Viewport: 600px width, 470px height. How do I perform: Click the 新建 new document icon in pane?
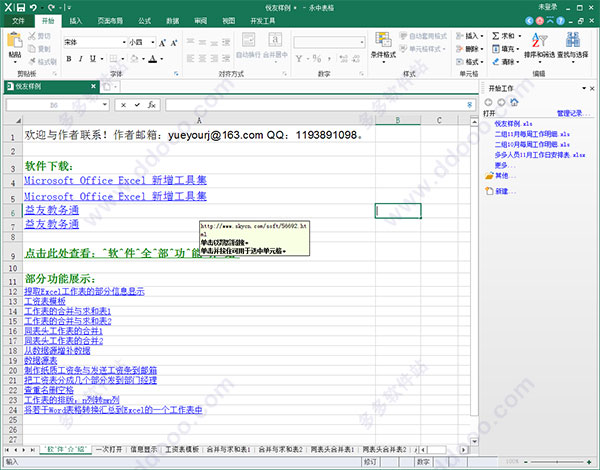pyautogui.click(x=489, y=191)
